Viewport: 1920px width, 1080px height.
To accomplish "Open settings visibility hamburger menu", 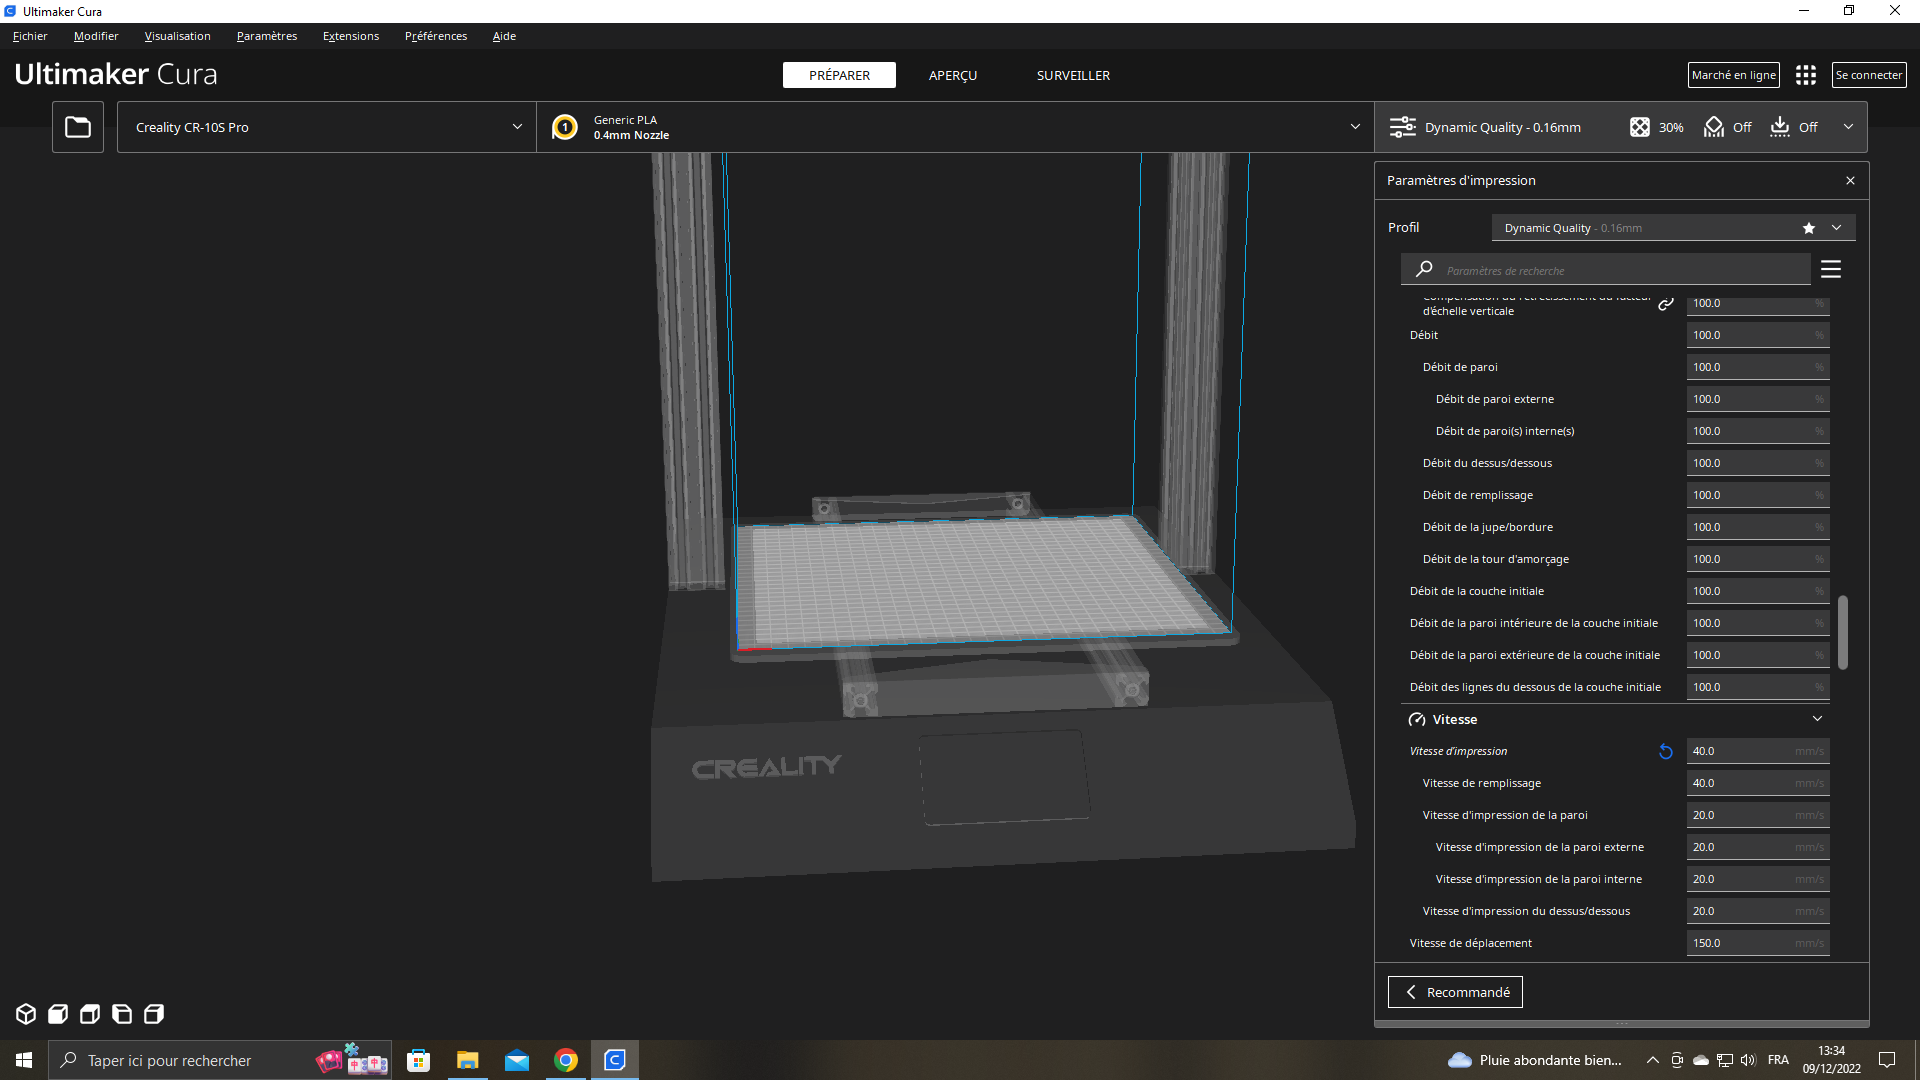I will (1831, 269).
